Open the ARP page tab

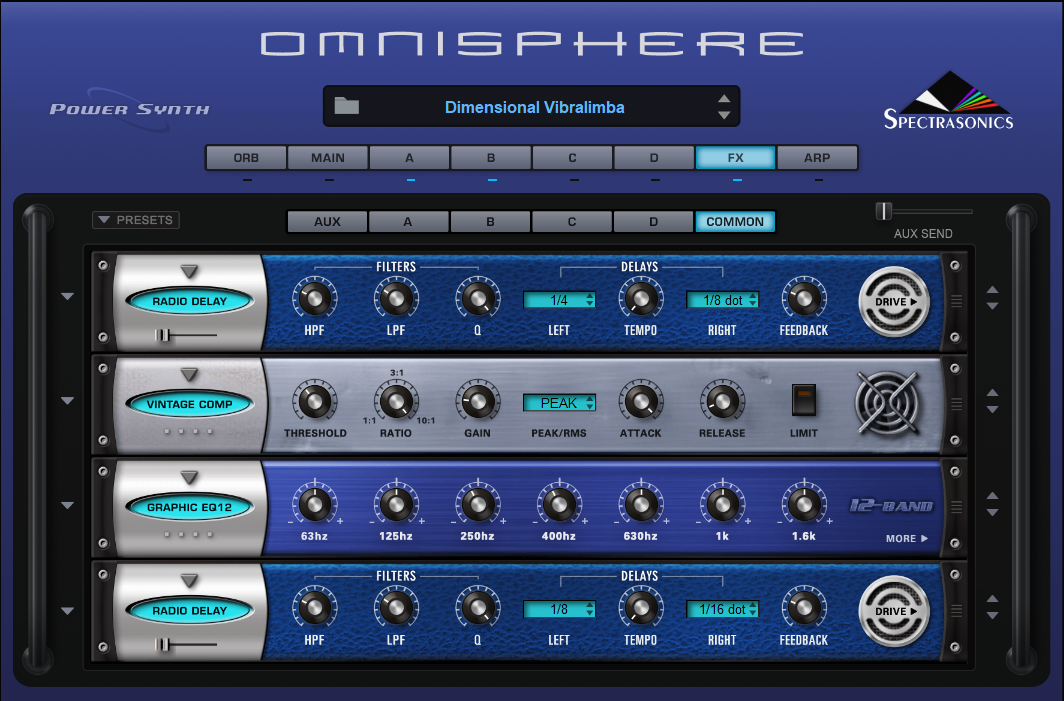[x=817, y=157]
